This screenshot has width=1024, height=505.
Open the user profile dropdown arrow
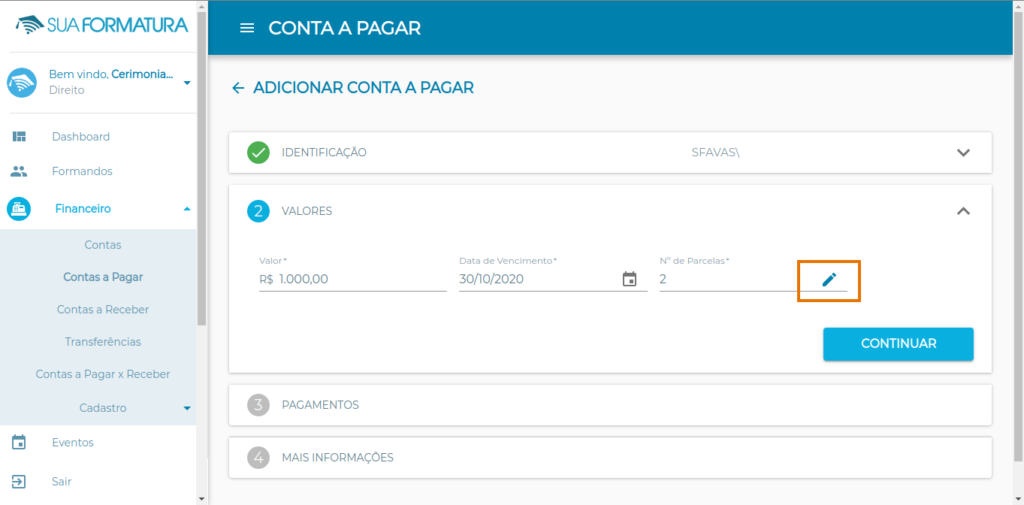pyautogui.click(x=187, y=82)
